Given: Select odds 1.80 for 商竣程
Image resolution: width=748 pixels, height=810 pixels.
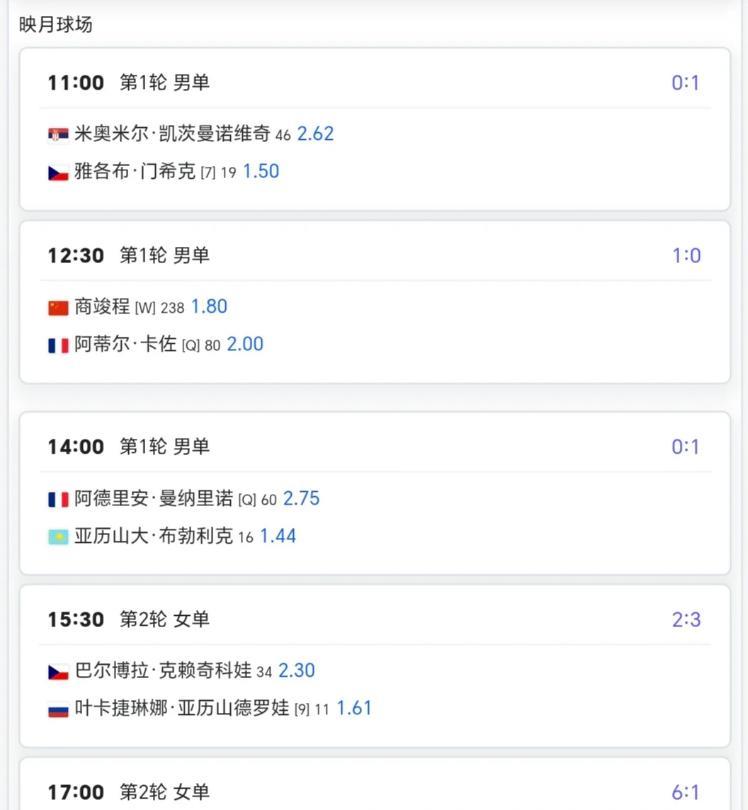Looking at the screenshot, I should [x=209, y=307].
